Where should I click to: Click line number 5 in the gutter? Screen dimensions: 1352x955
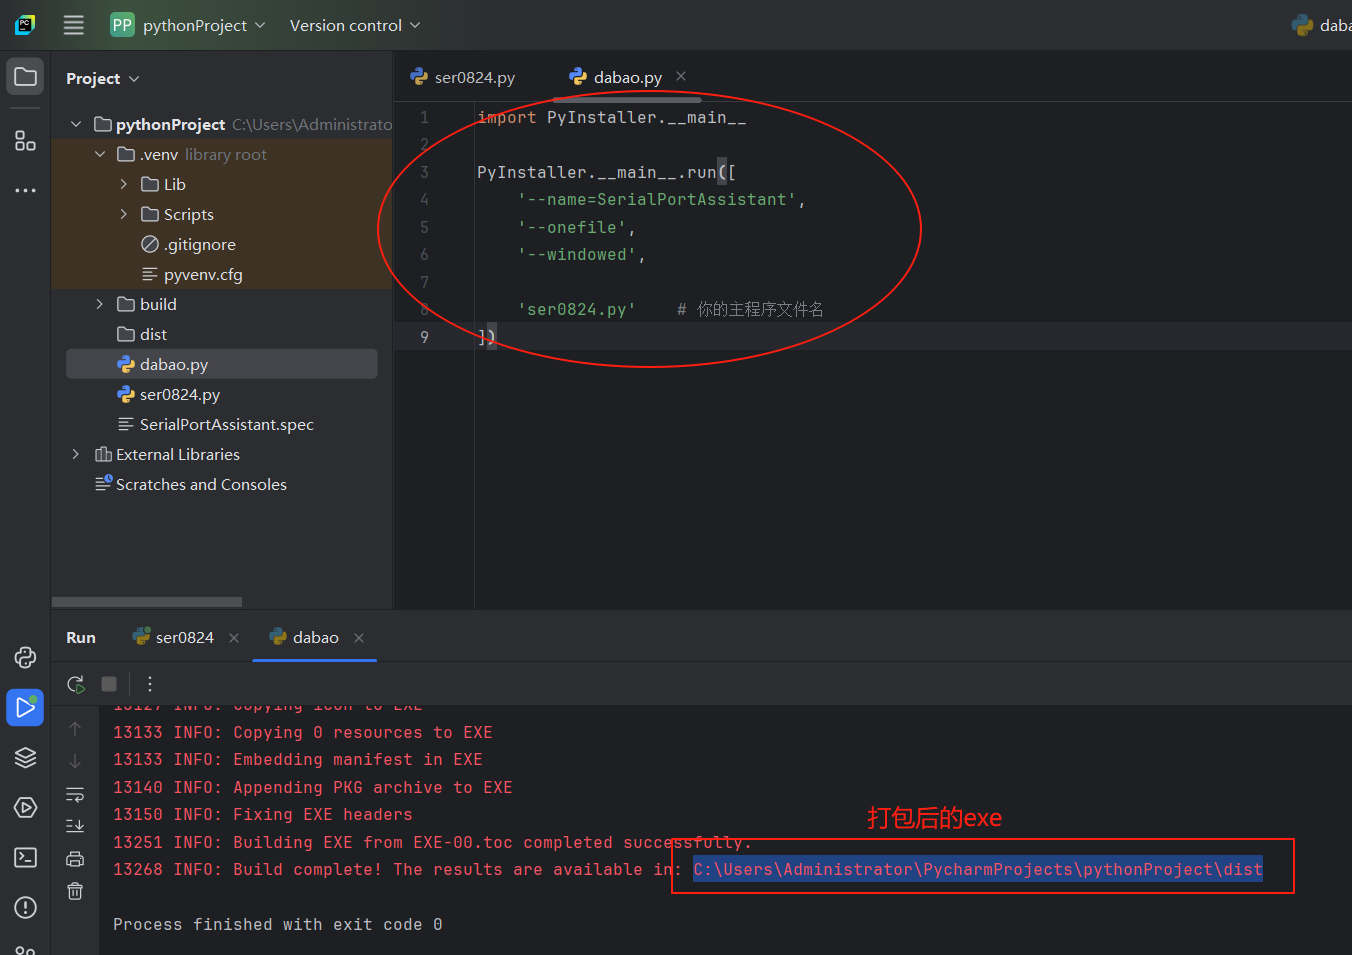coord(424,227)
